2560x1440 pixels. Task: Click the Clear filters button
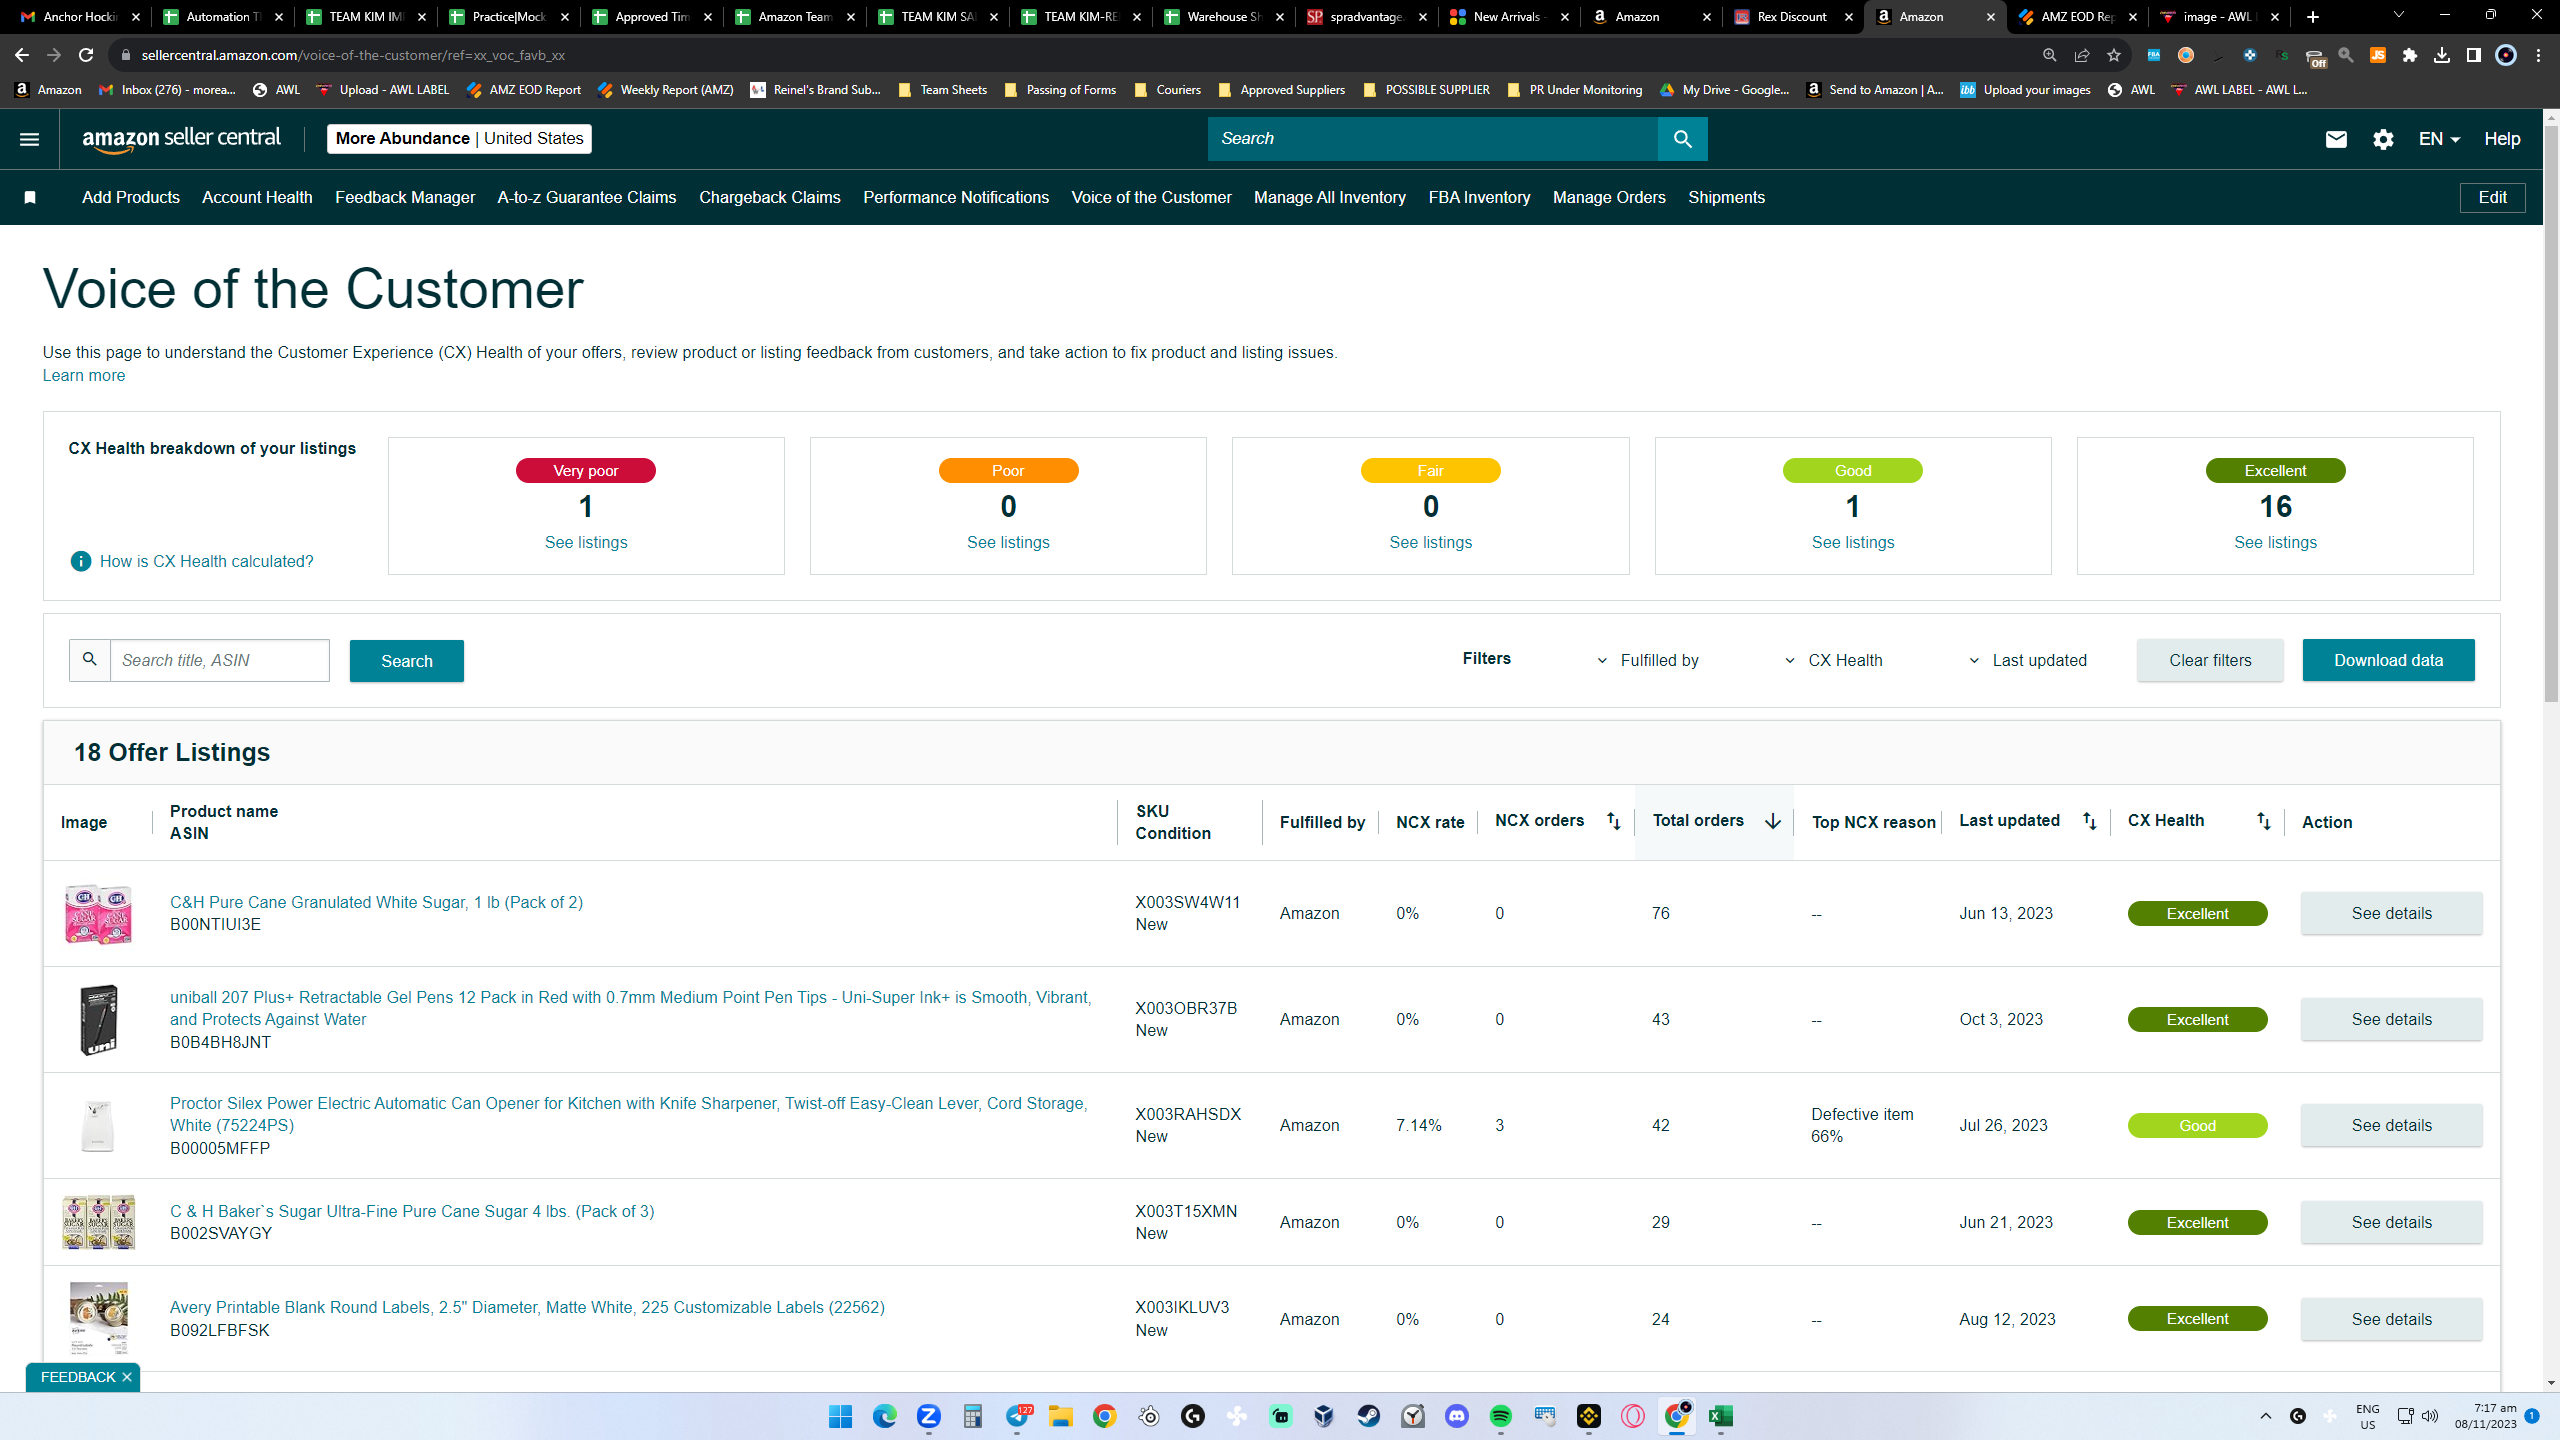coord(2211,660)
